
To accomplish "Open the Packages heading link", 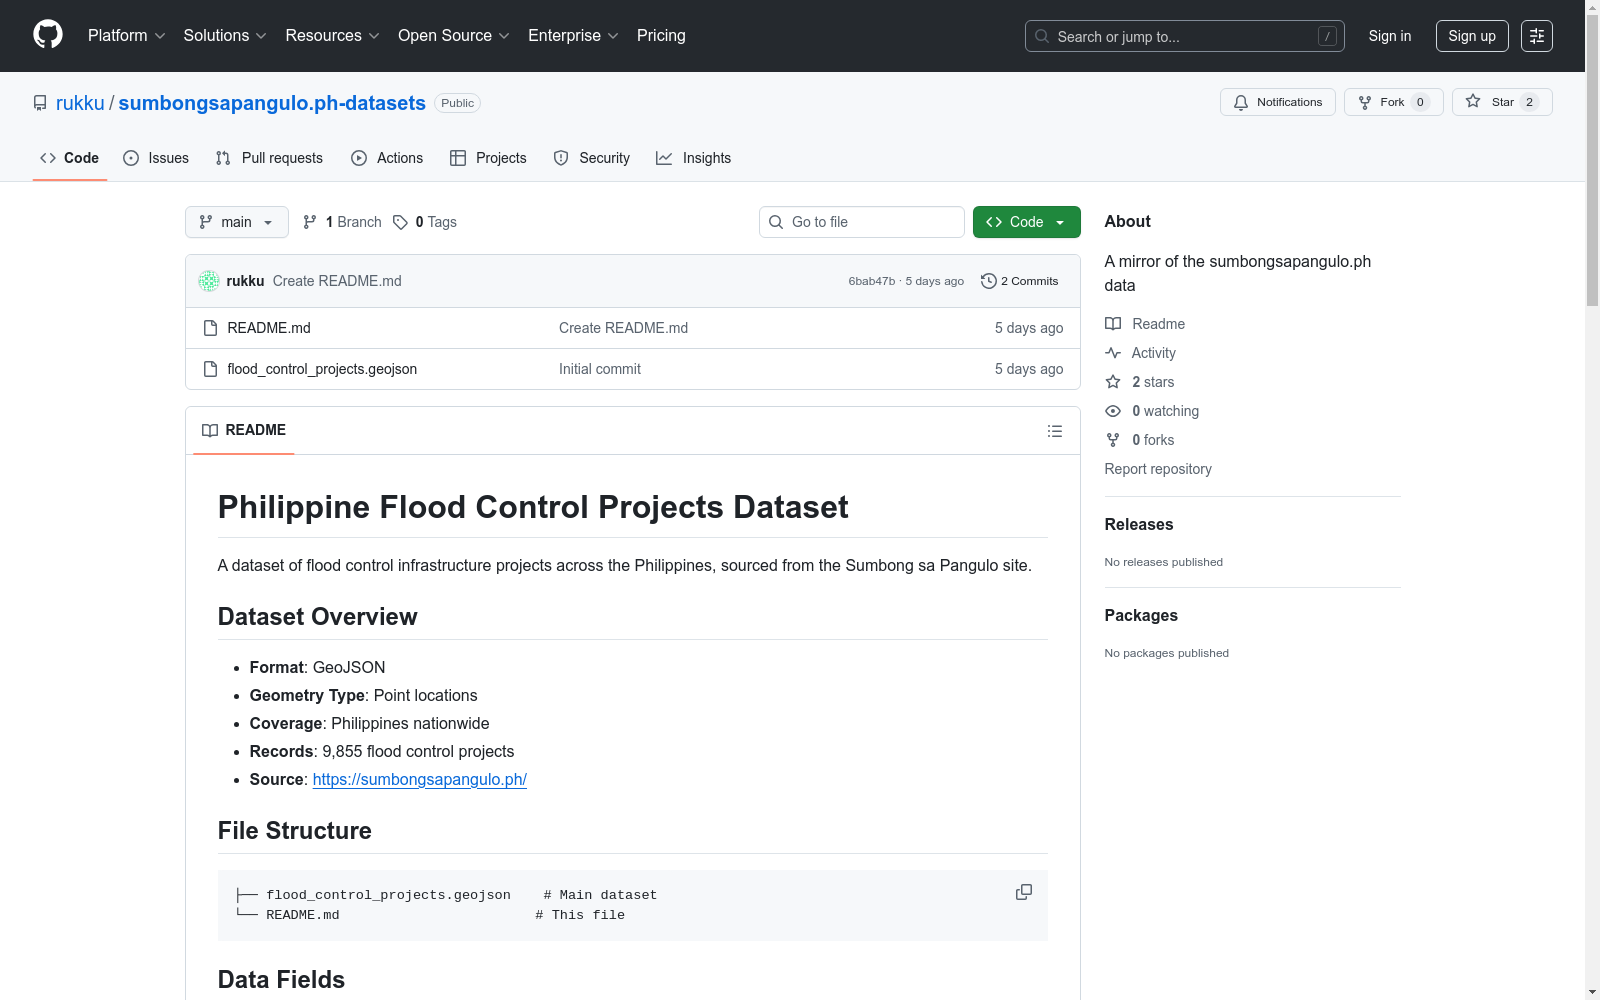I will click(1141, 615).
